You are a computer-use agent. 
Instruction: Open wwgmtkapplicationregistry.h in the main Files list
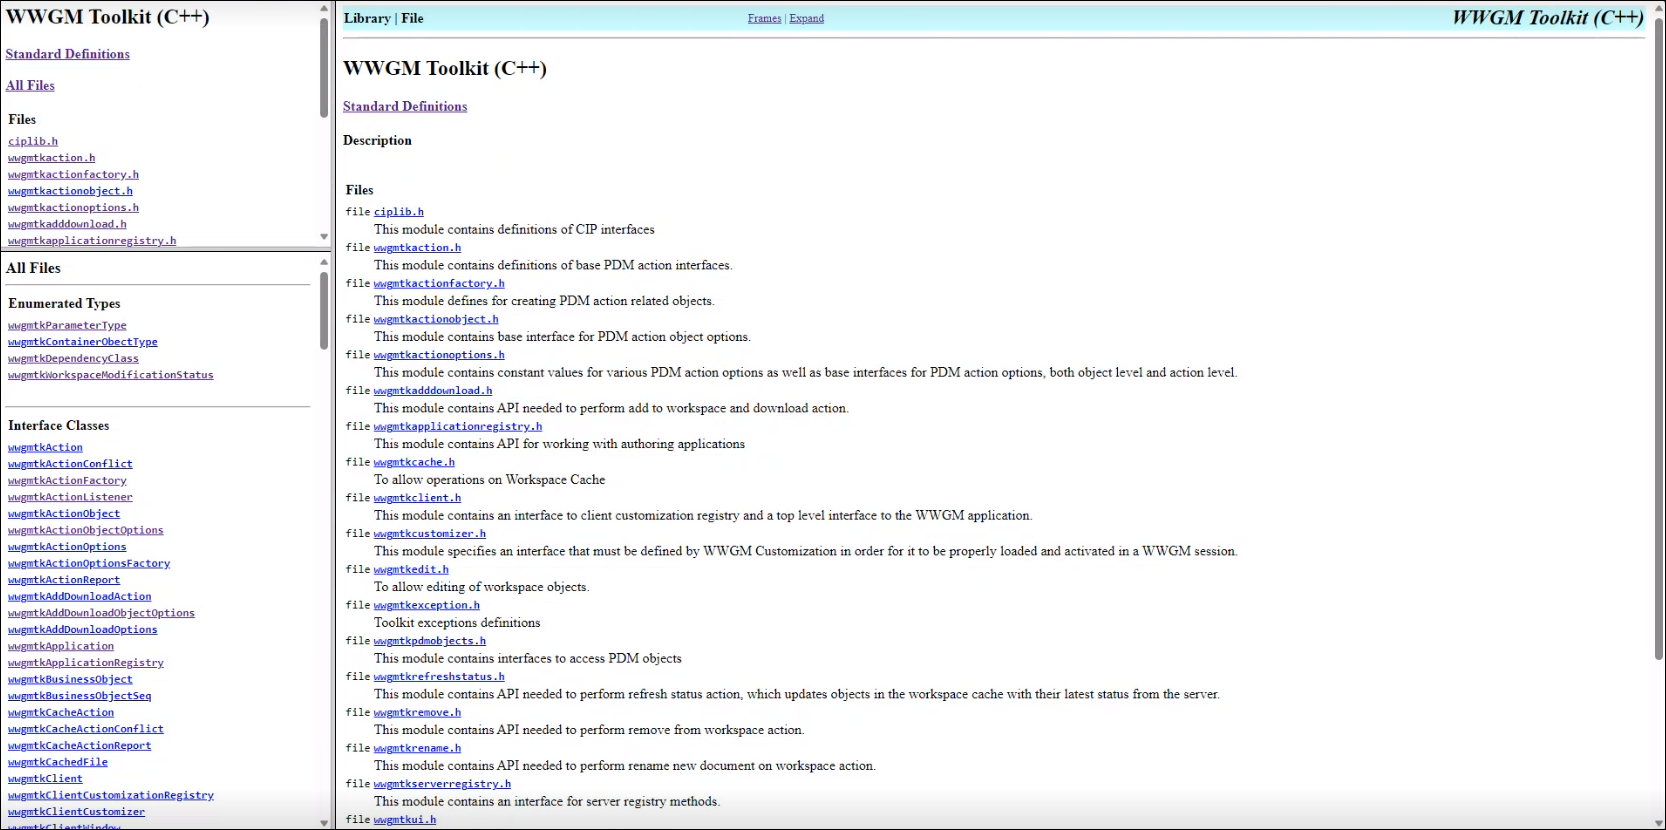coord(458,427)
